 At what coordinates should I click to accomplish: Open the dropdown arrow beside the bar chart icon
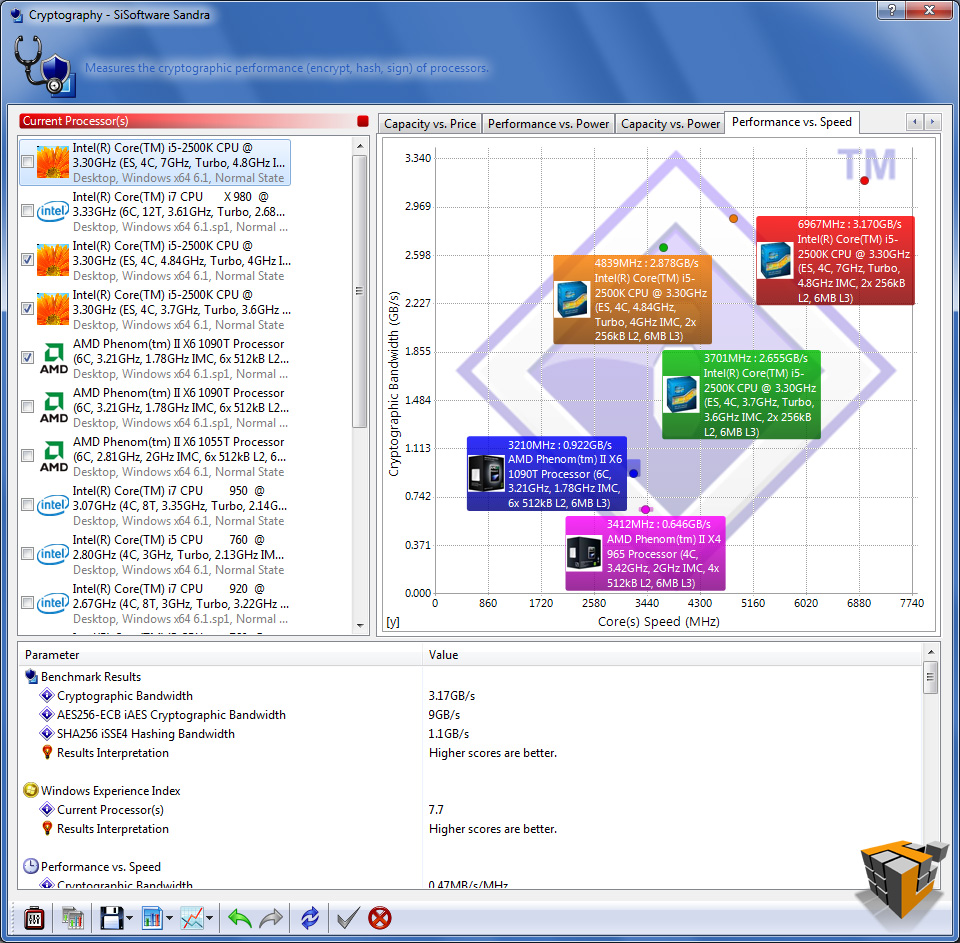(x=169, y=918)
